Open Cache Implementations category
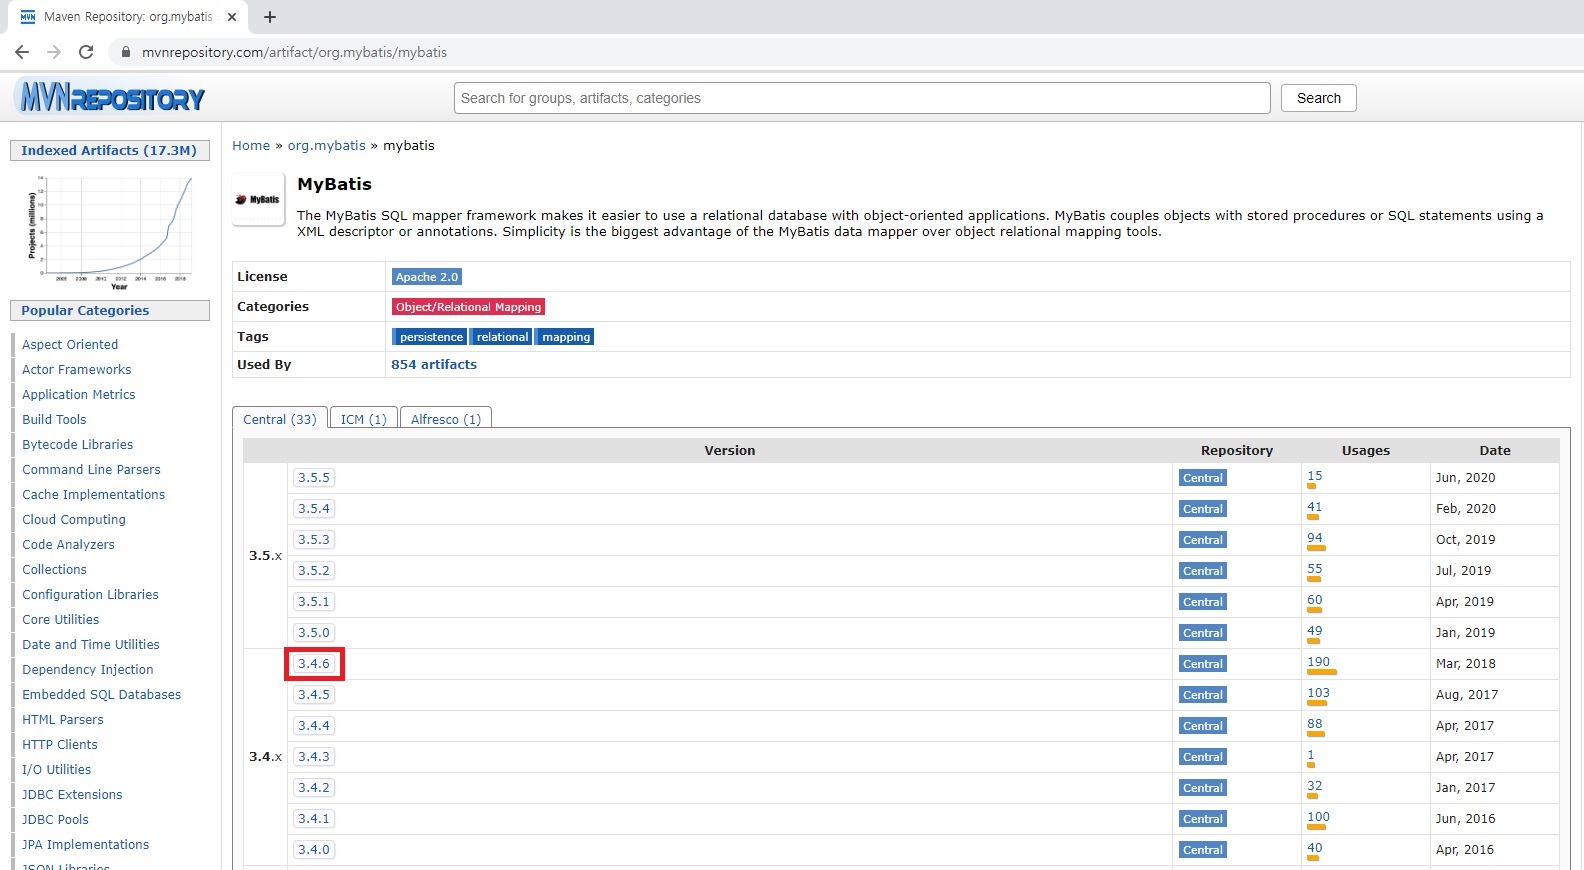The height and width of the screenshot is (870, 1584). [x=94, y=494]
